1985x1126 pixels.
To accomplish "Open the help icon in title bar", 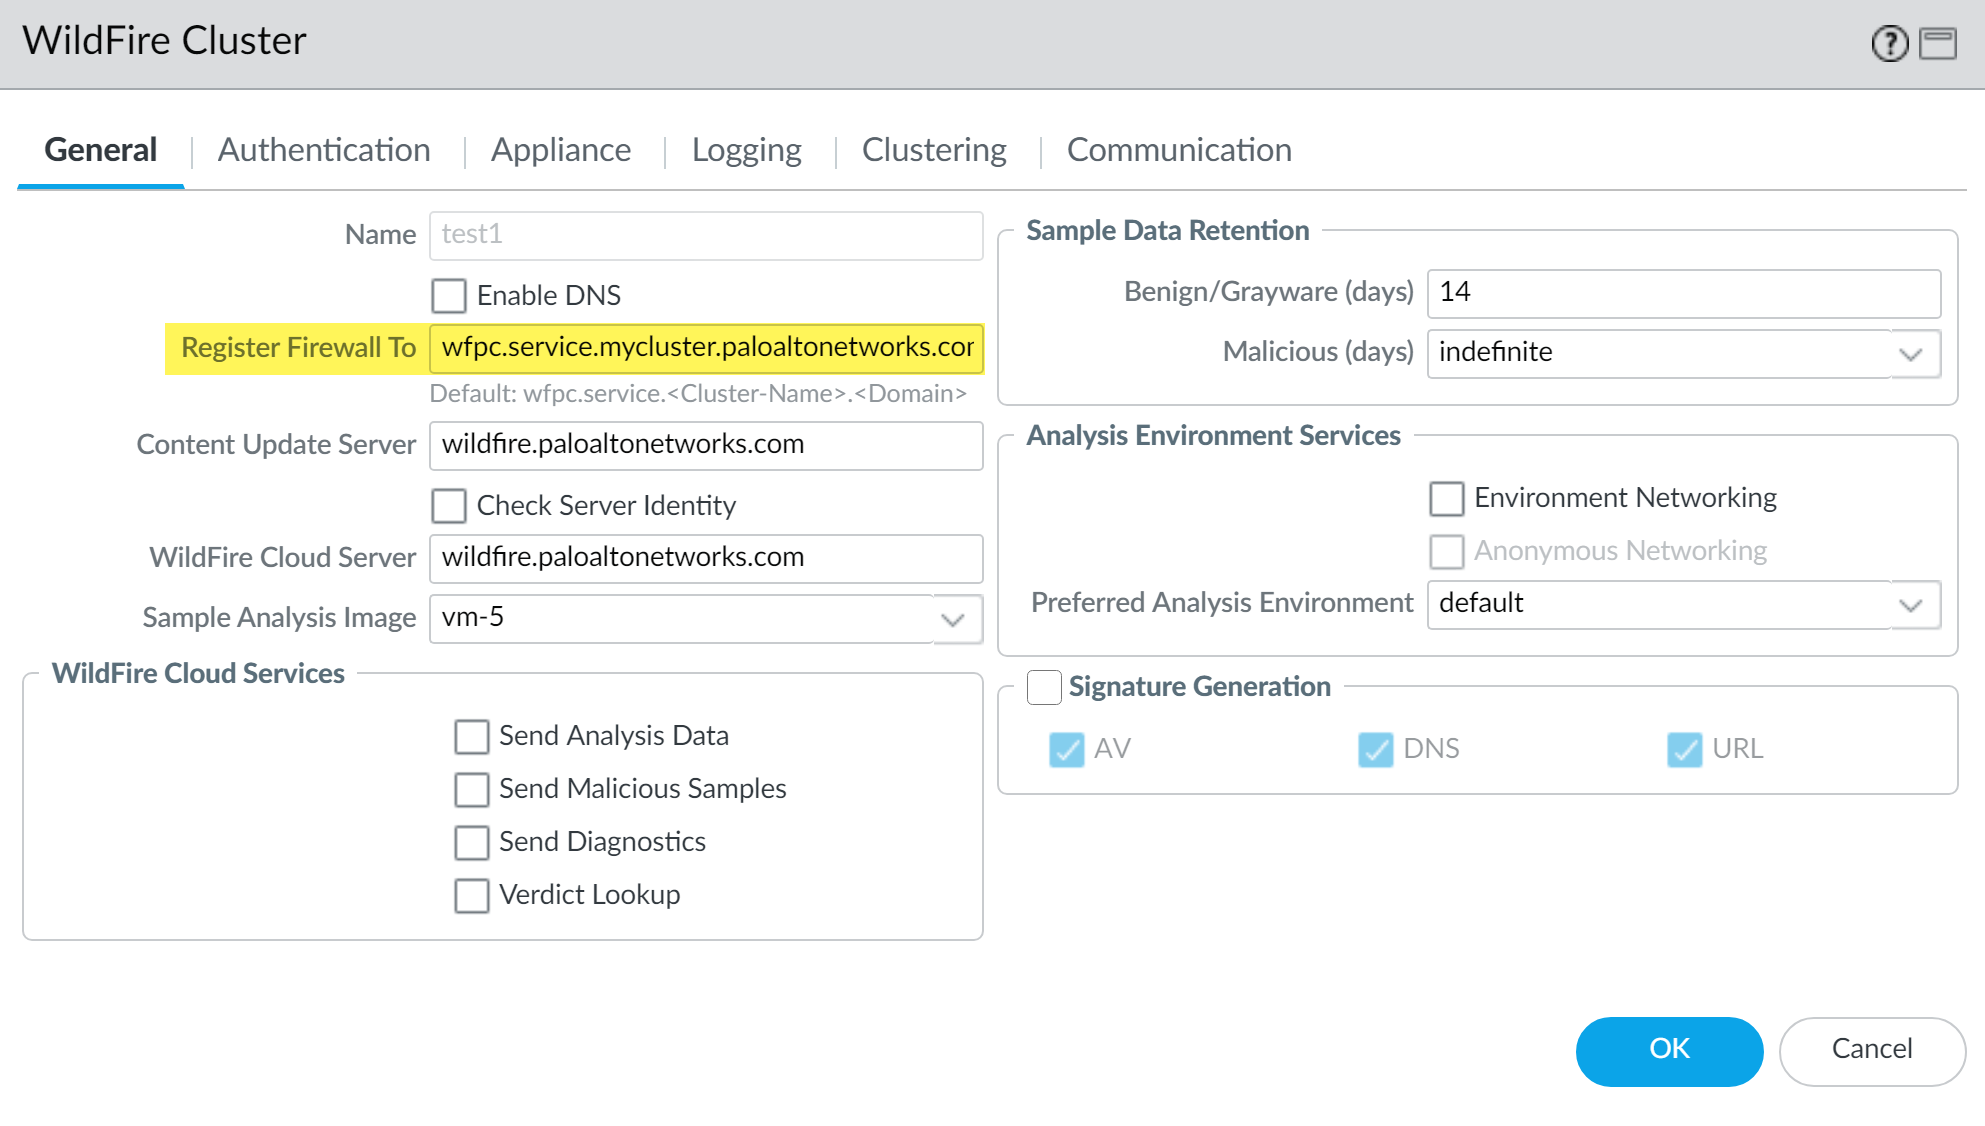I will (x=1889, y=43).
